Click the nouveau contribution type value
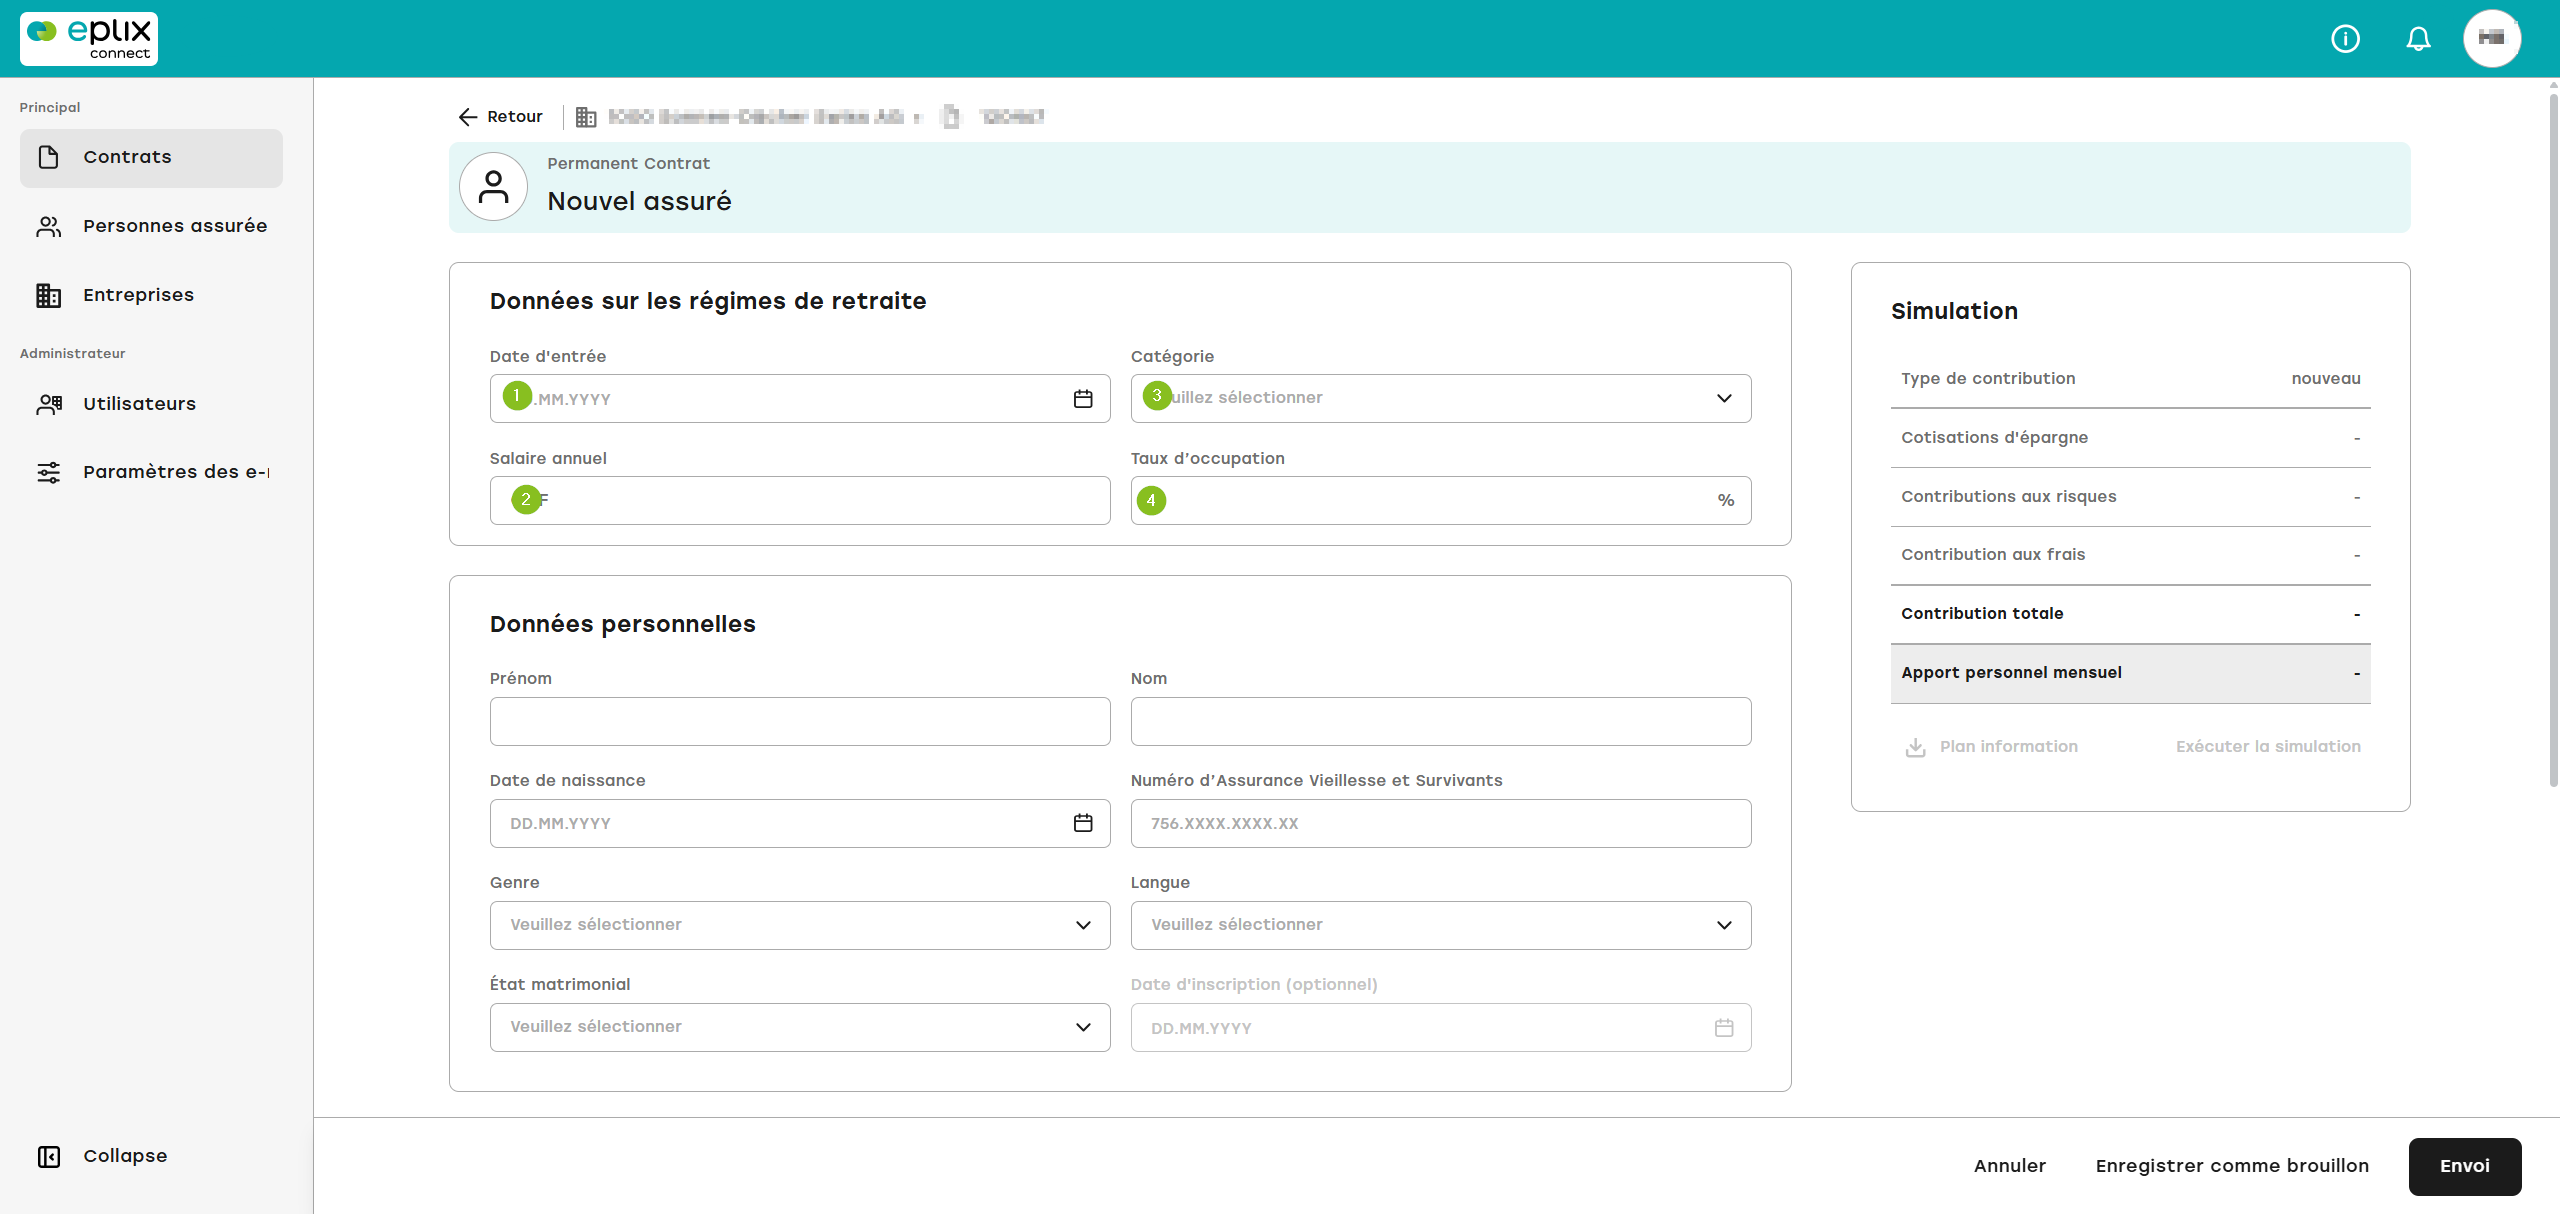Screen dimensions: 2560x1214 (2326, 379)
